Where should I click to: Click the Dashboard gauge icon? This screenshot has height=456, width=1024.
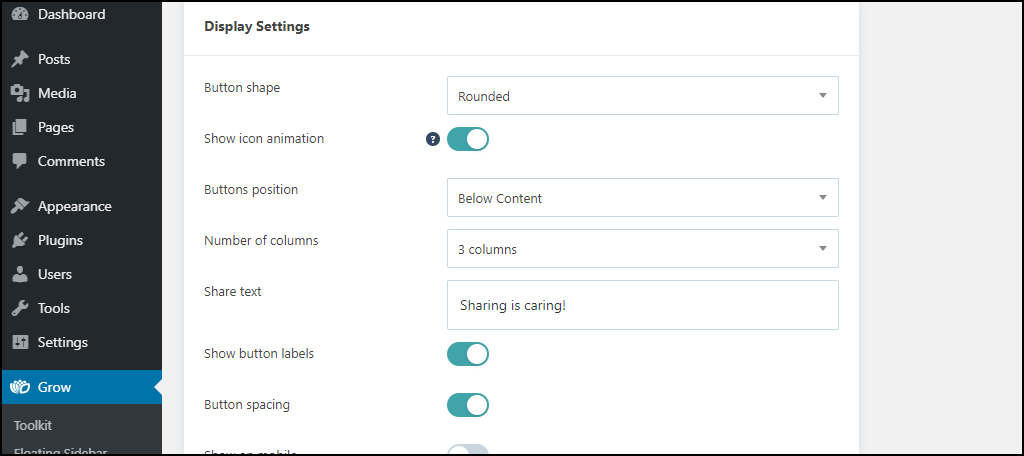point(20,14)
